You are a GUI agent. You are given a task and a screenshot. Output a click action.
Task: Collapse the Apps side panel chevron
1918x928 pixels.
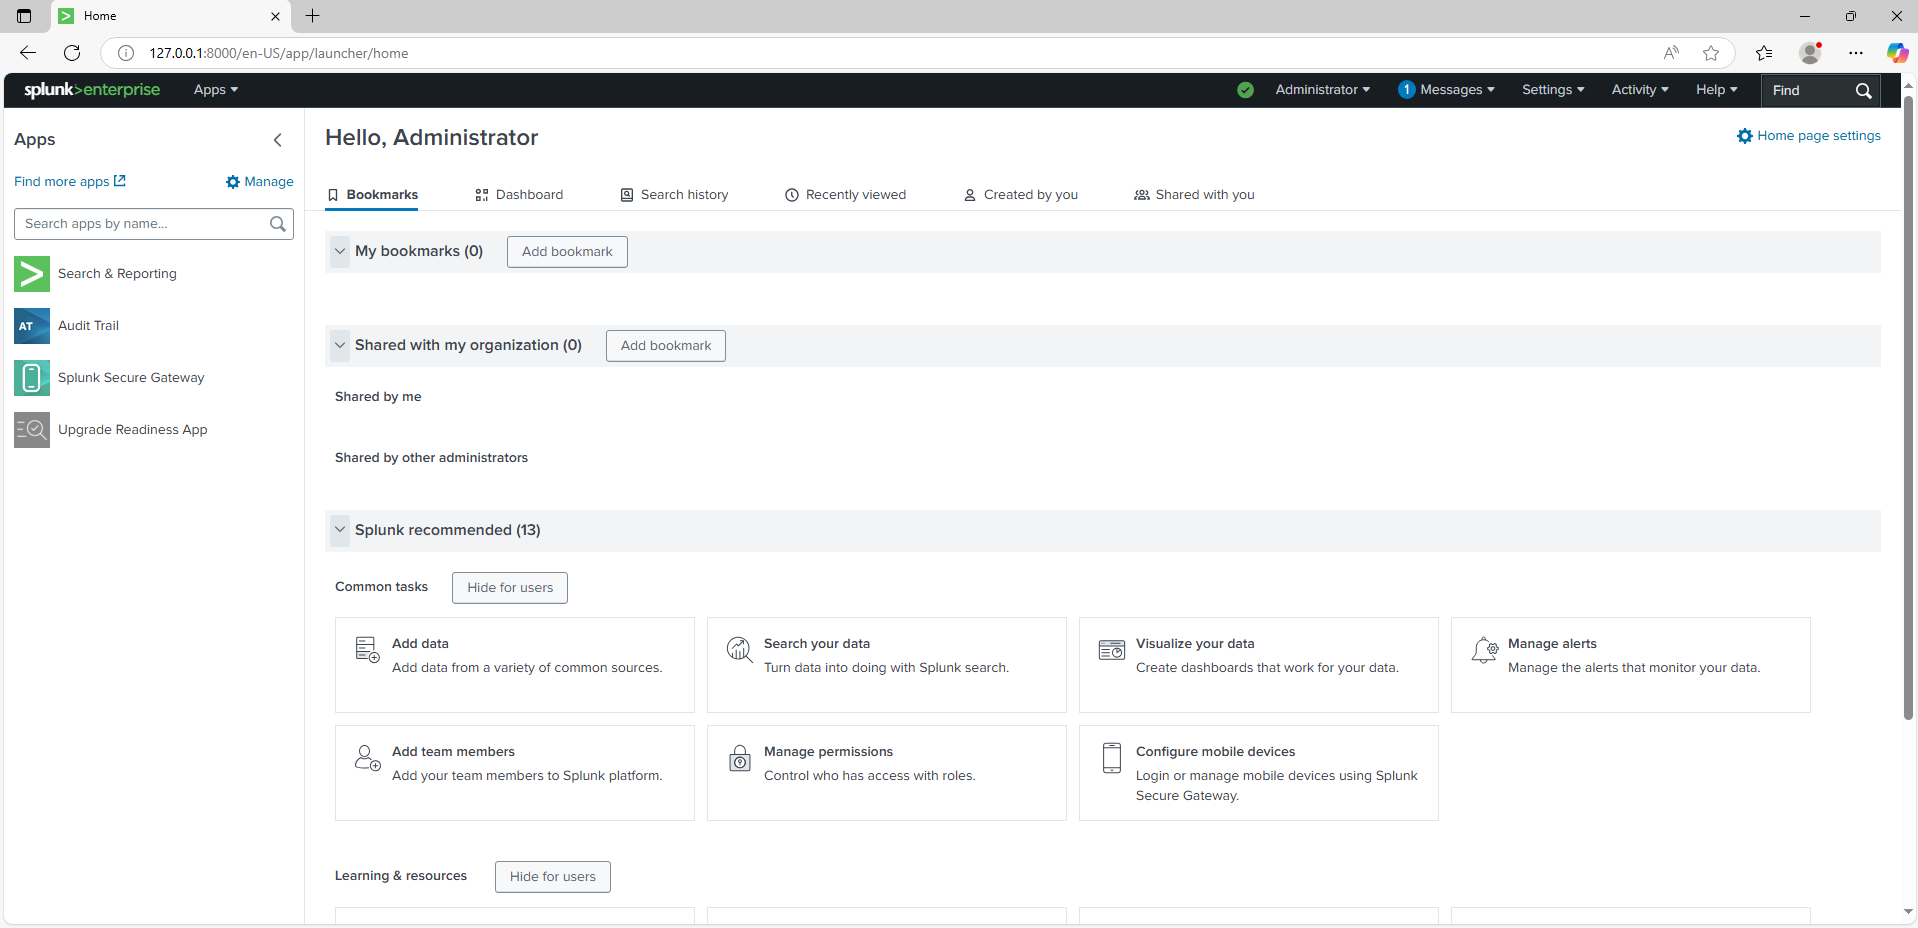(278, 140)
